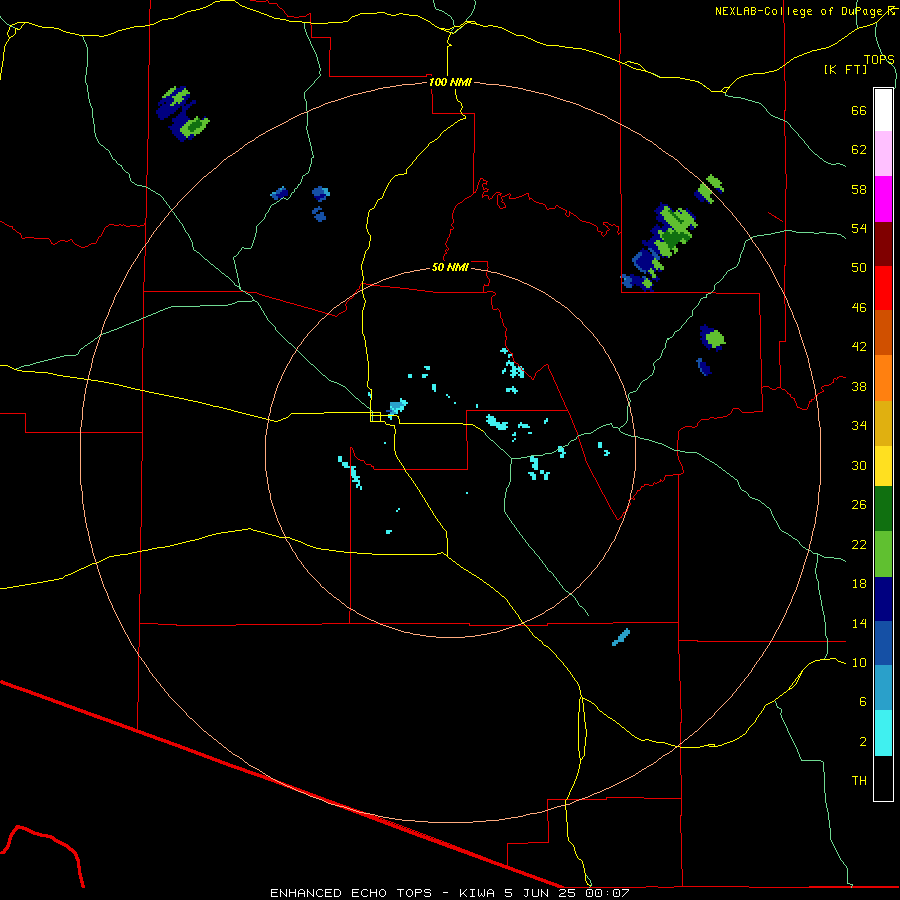Click the "54" legend value
Image resolution: width=900 pixels, height=900 pixels.
(x=859, y=228)
